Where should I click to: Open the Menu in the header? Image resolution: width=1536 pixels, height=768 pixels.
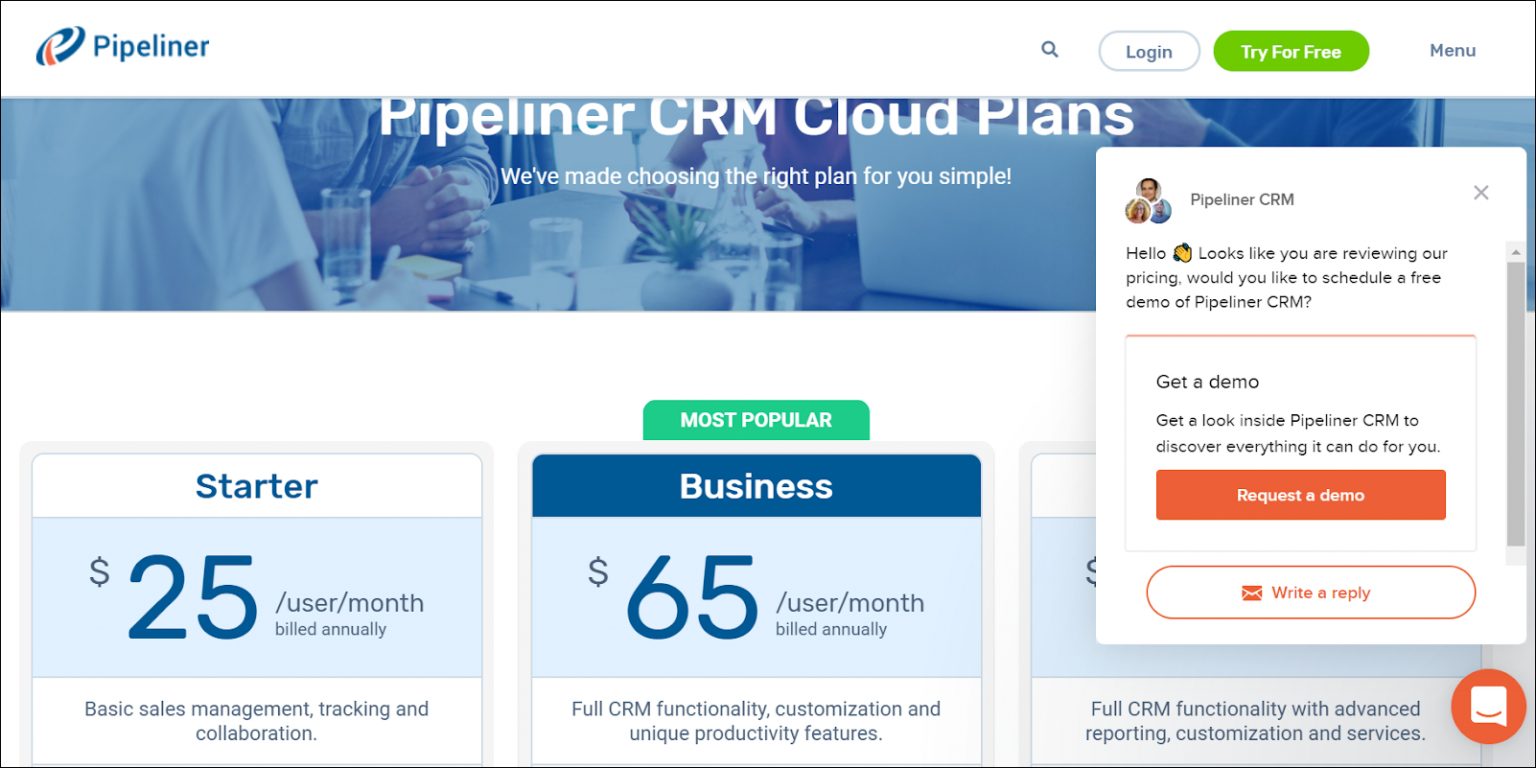coord(1452,51)
